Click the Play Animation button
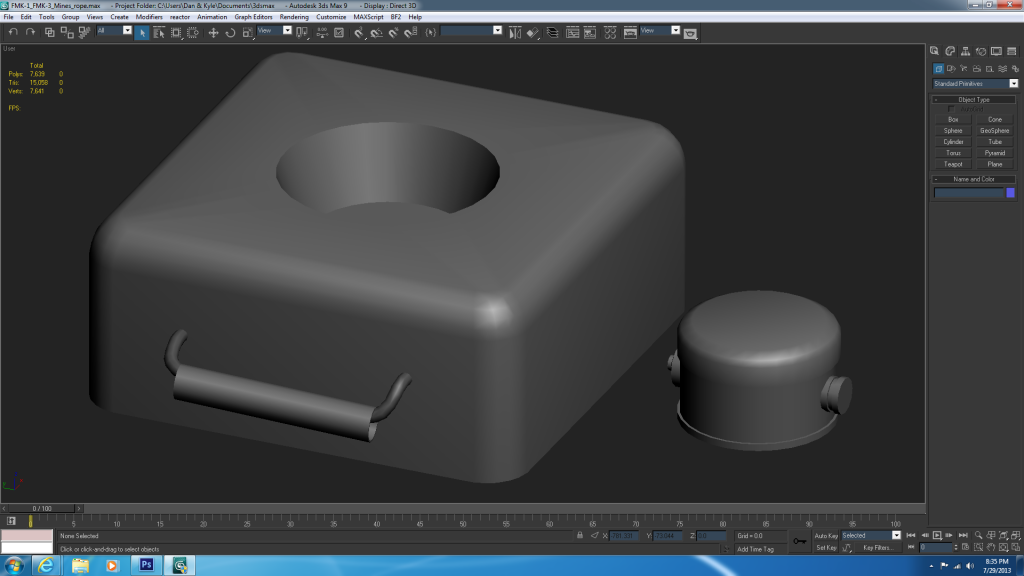 (937, 535)
